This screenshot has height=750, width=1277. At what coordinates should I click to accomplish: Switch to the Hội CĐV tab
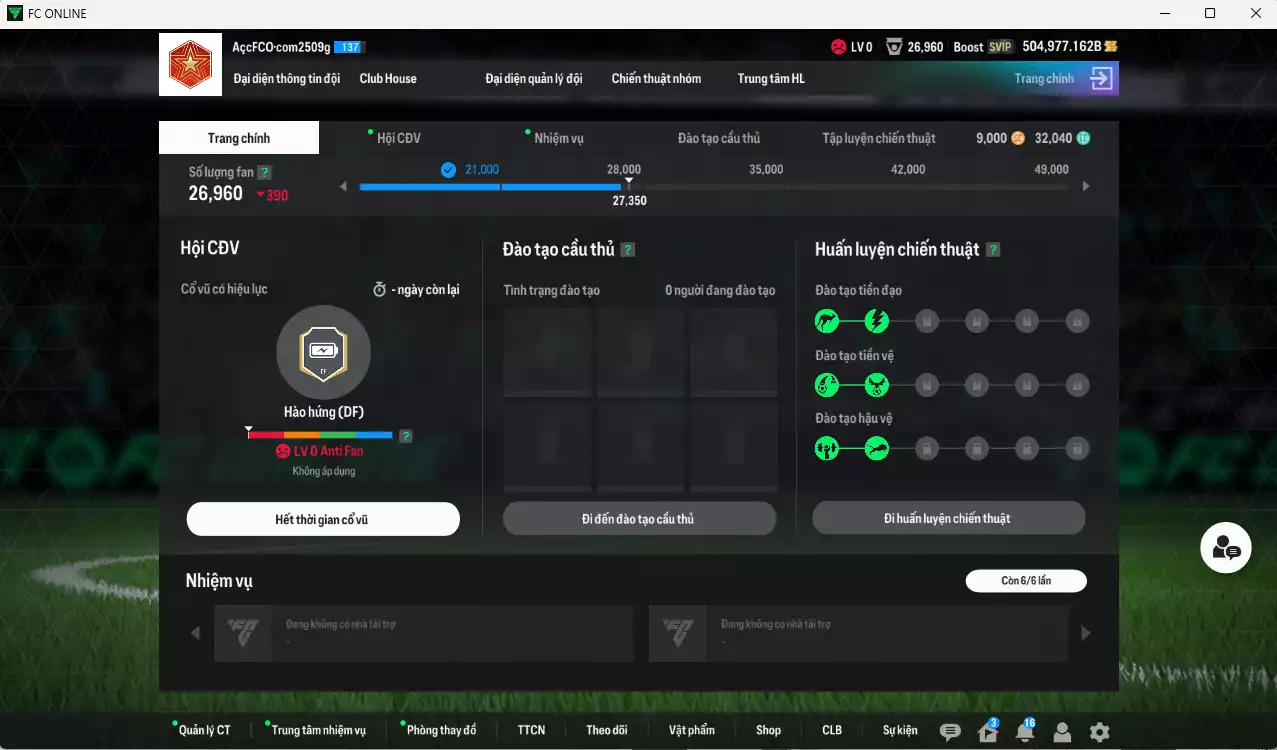(398, 138)
